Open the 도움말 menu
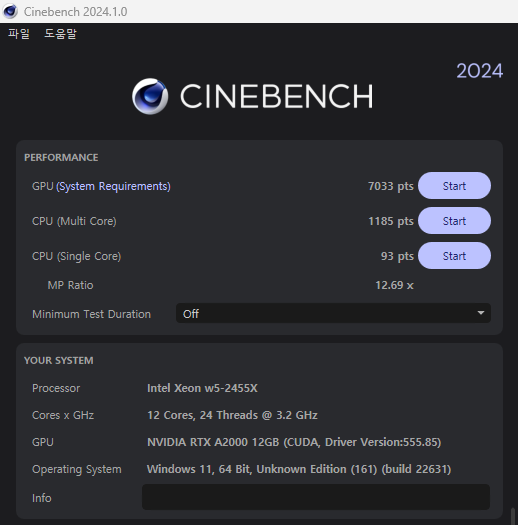The image size is (518, 525). click(60, 33)
